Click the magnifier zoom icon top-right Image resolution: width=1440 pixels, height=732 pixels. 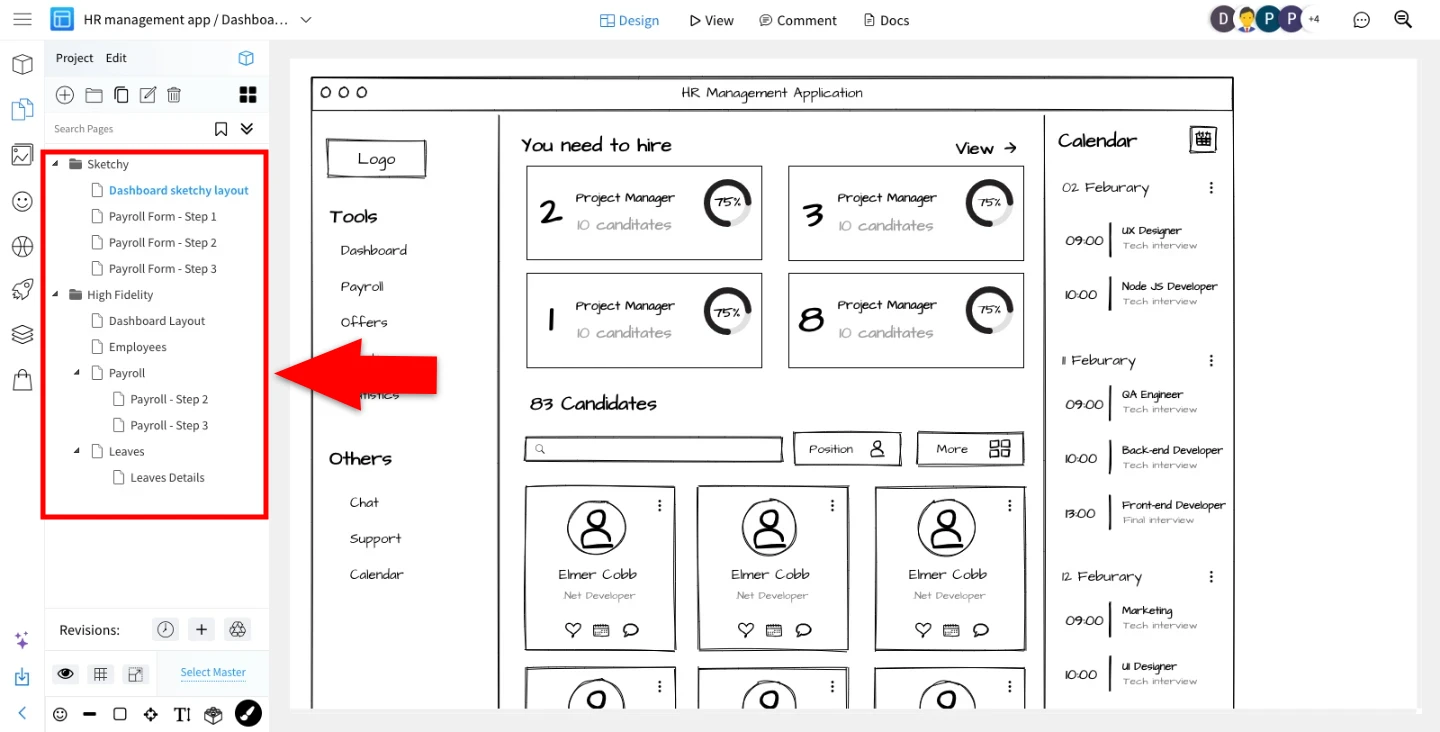click(x=1403, y=20)
